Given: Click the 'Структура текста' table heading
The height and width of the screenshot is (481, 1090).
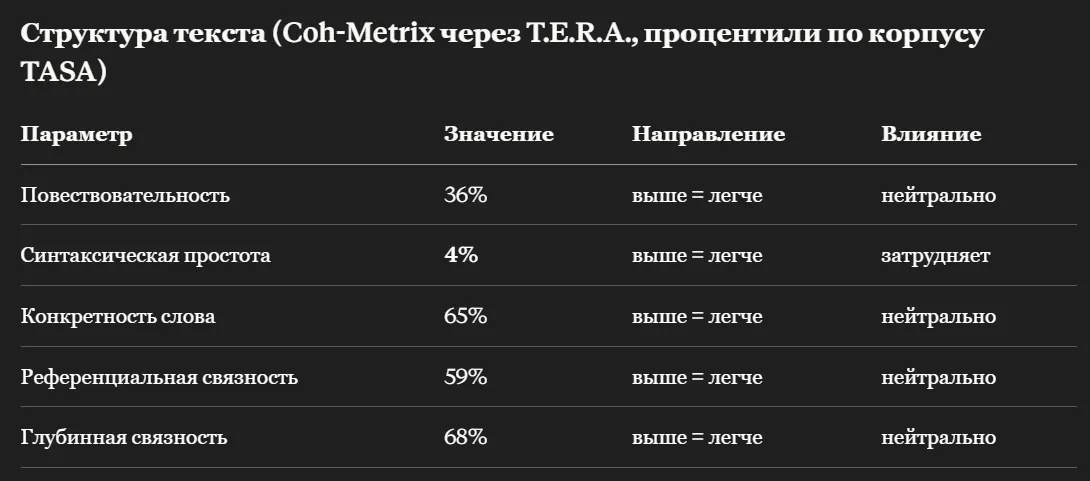Looking at the screenshot, I should pos(502,52).
